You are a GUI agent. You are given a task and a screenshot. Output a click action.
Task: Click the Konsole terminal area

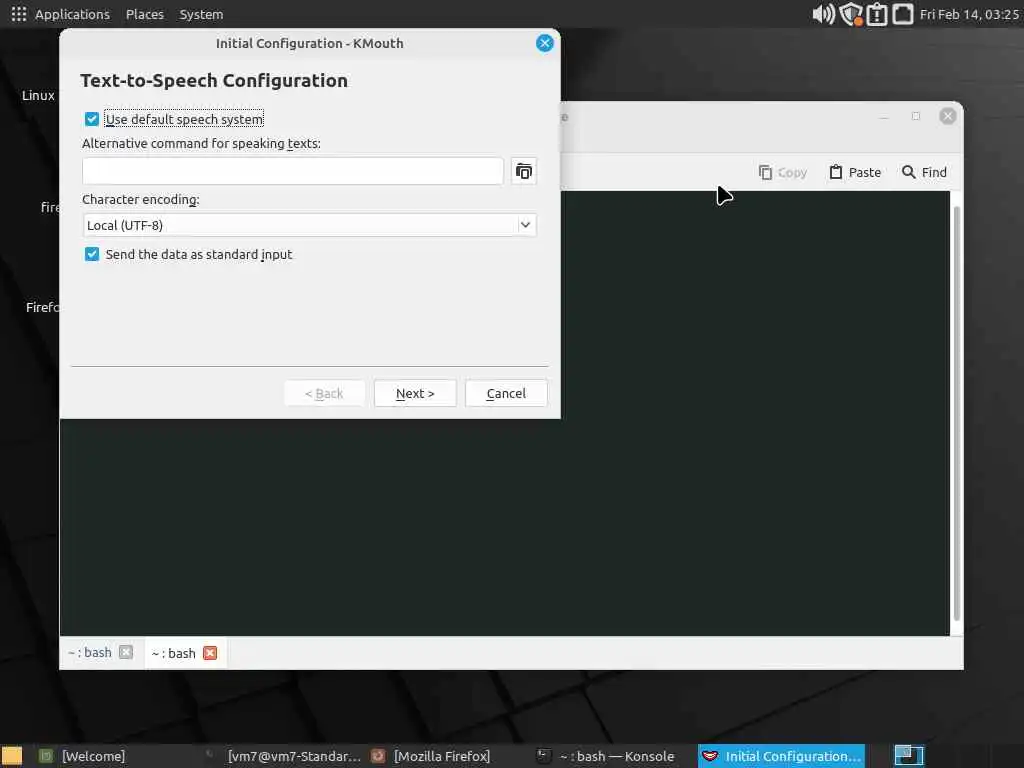point(504,526)
